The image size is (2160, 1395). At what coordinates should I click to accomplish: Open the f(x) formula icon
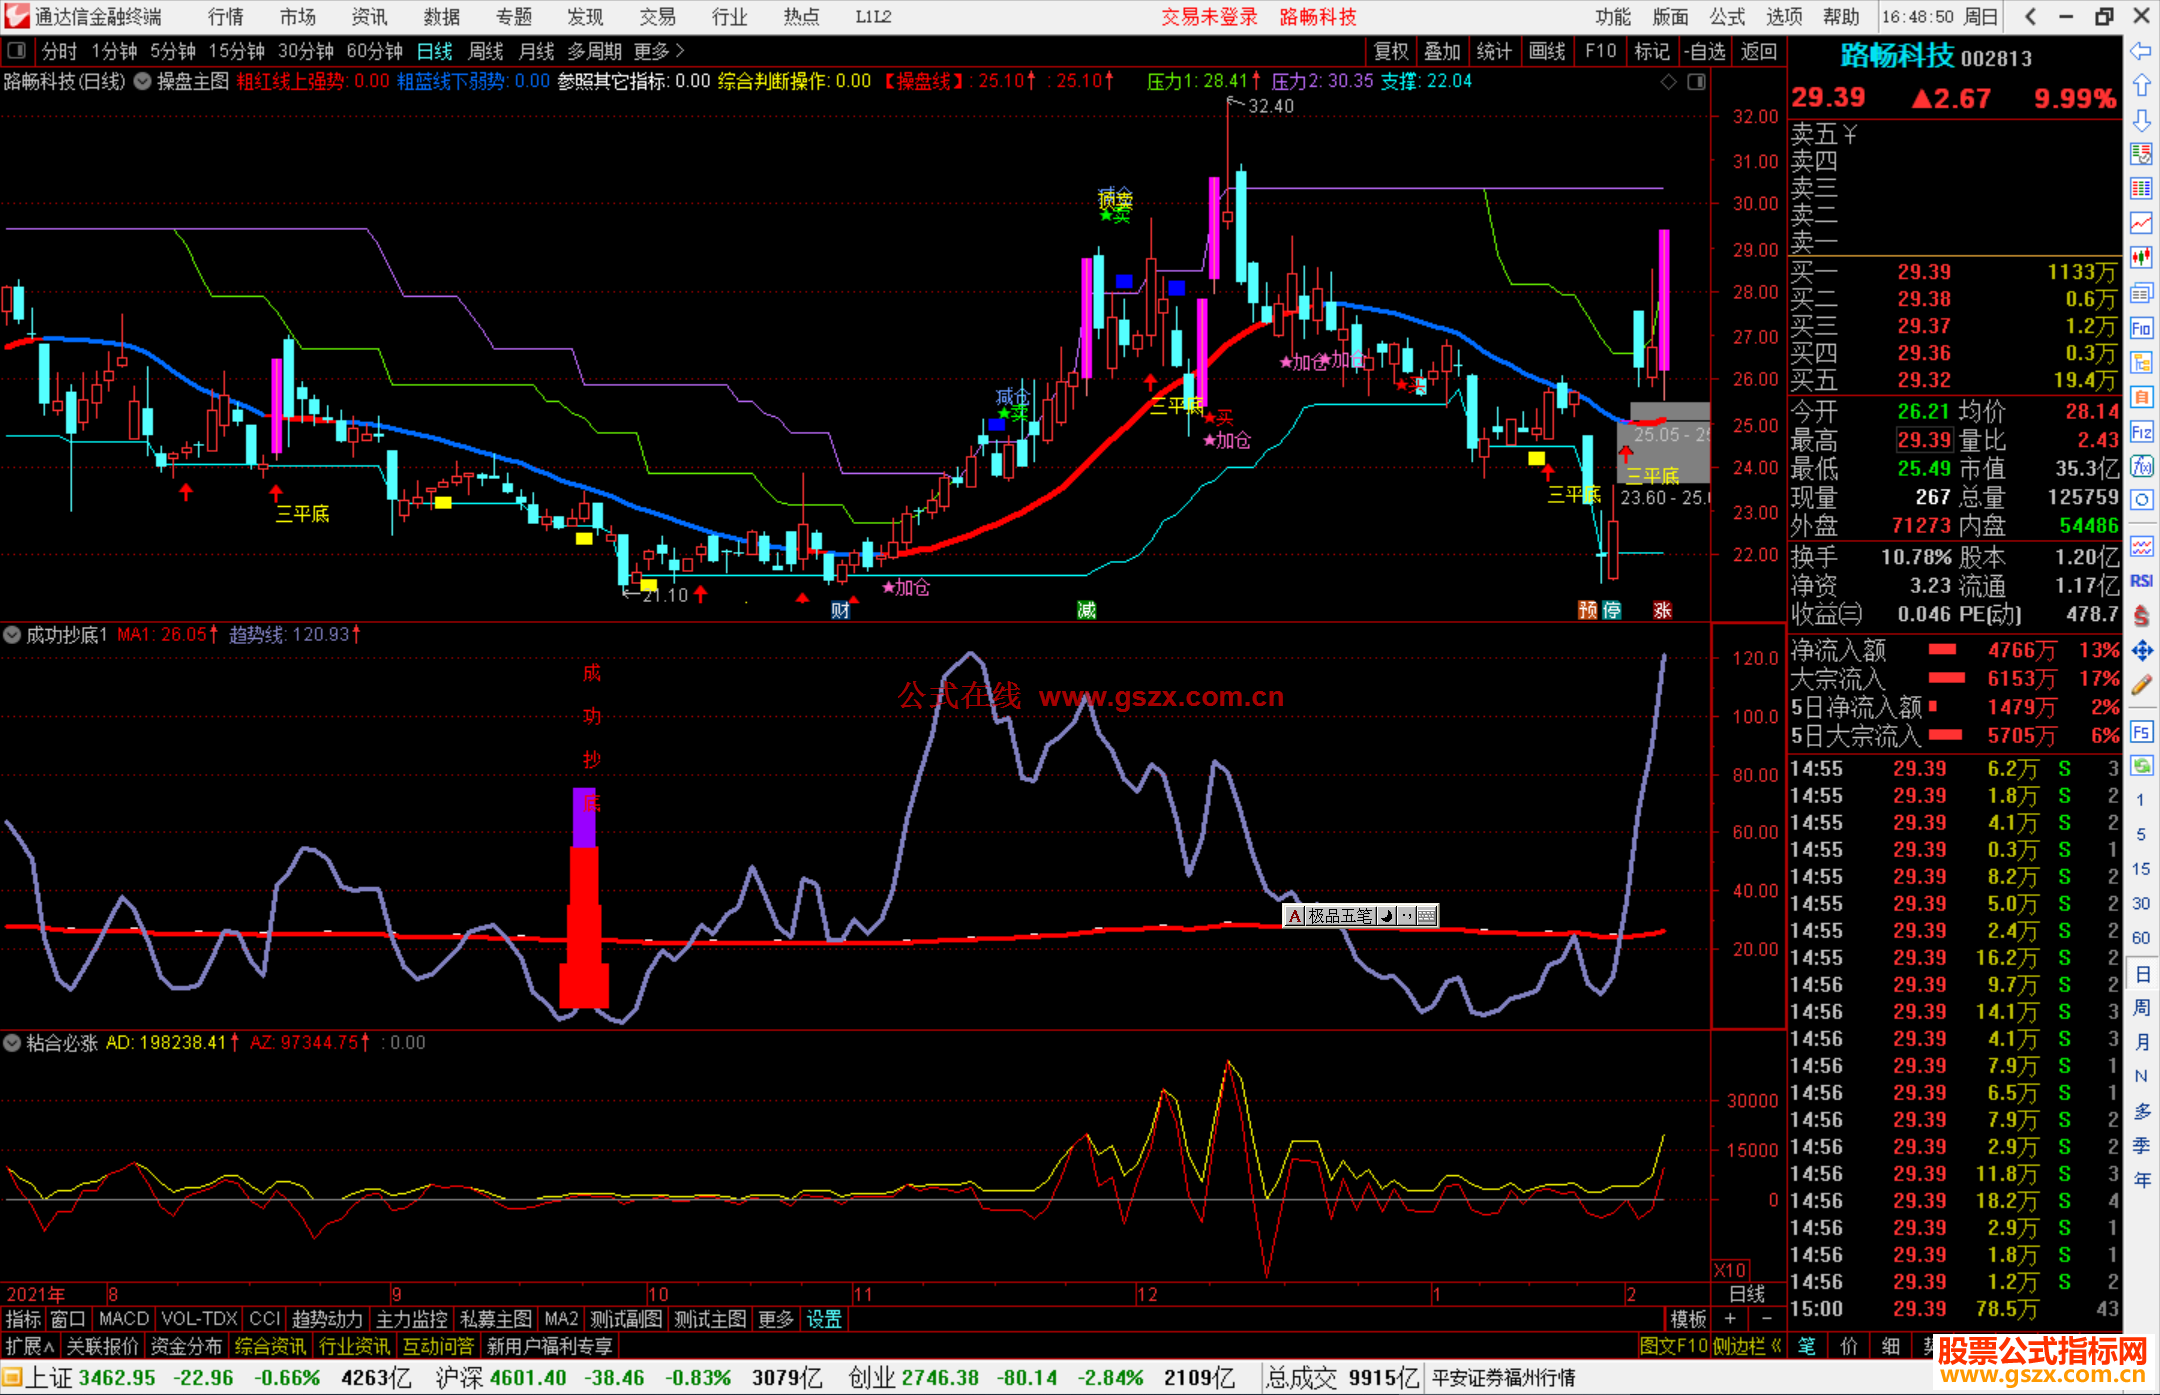coord(2141,466)
